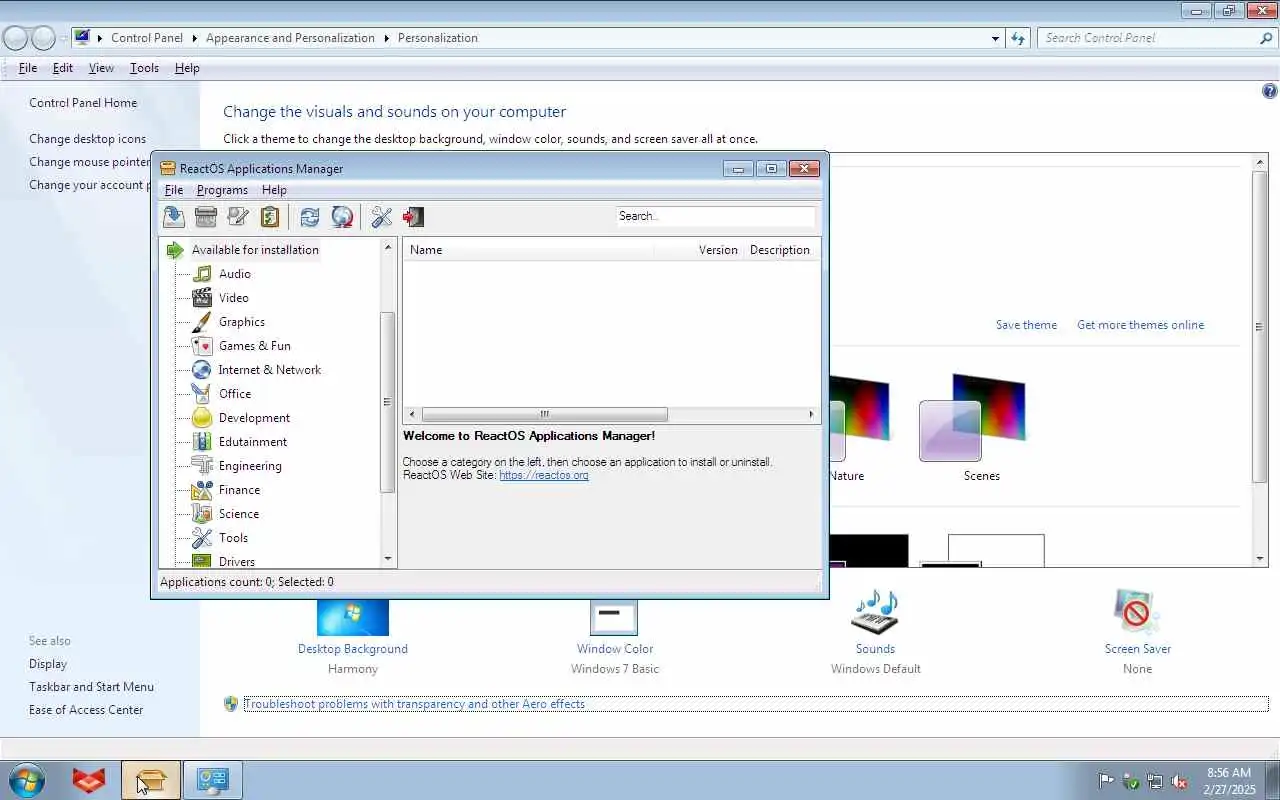Open Settings via the wrench and screwdriver icon
The image size is (1280, 800).
point(382,216)
